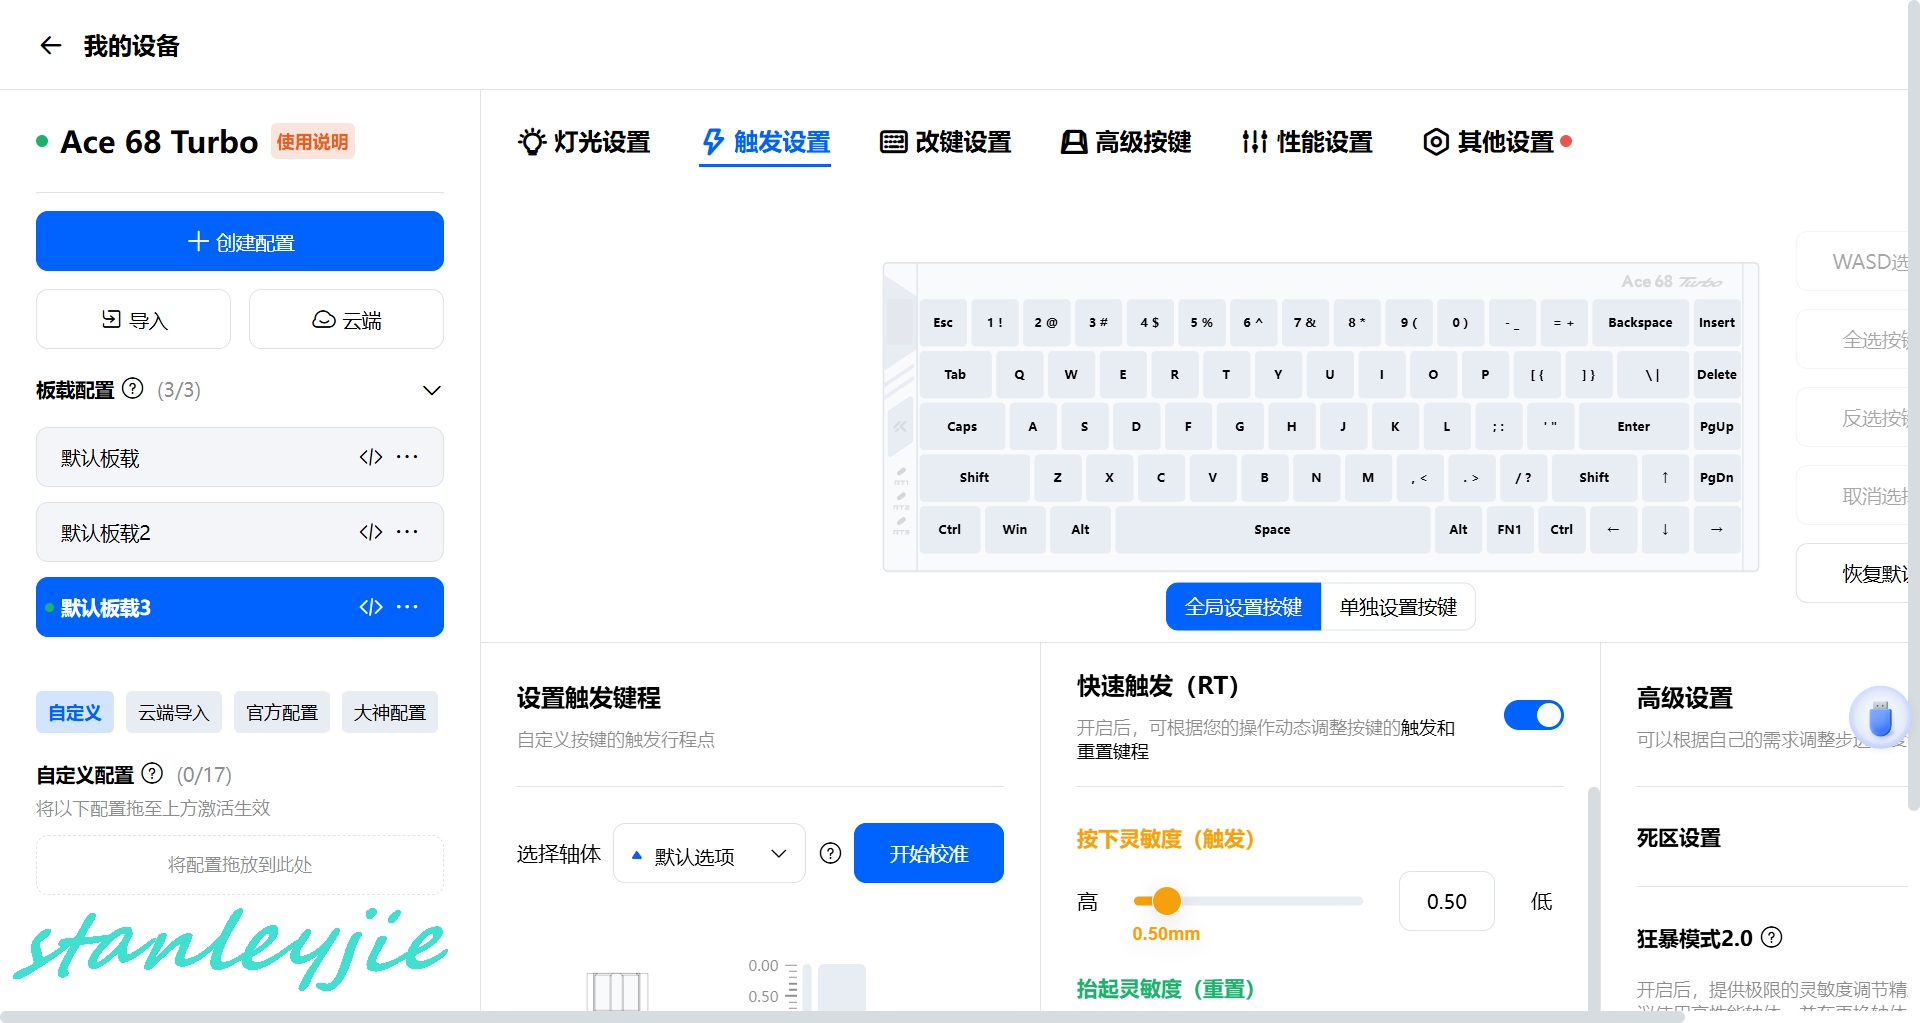Open the 高级按键 tab
The width and height of the screenshot is (1920, 1023).
pyautogui.click(x=1126, y=142)
